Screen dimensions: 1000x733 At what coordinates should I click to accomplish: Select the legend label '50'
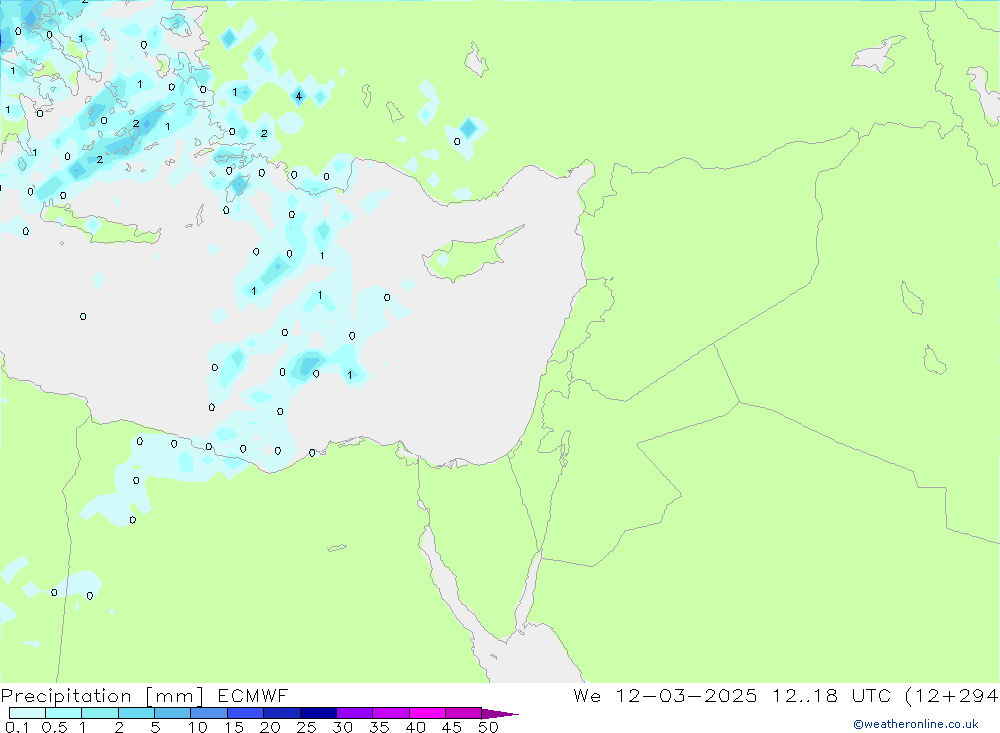click(x=489, y=727)
